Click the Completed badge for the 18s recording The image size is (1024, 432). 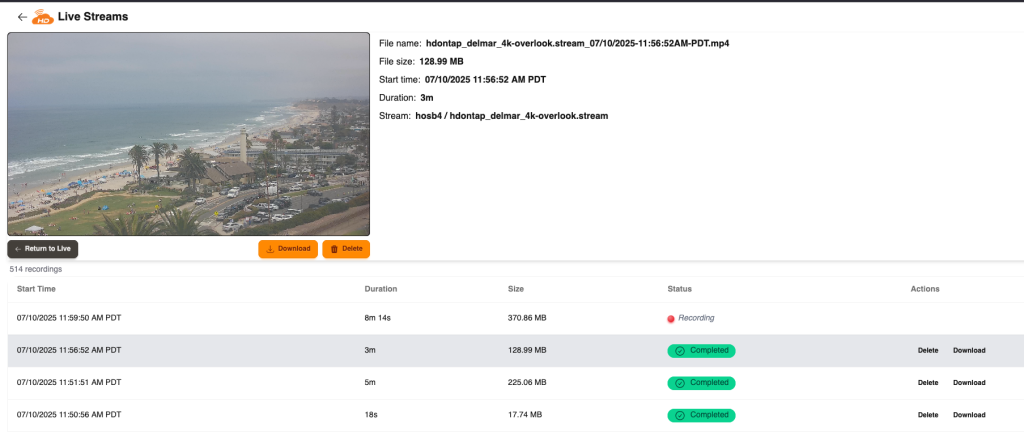701,415
